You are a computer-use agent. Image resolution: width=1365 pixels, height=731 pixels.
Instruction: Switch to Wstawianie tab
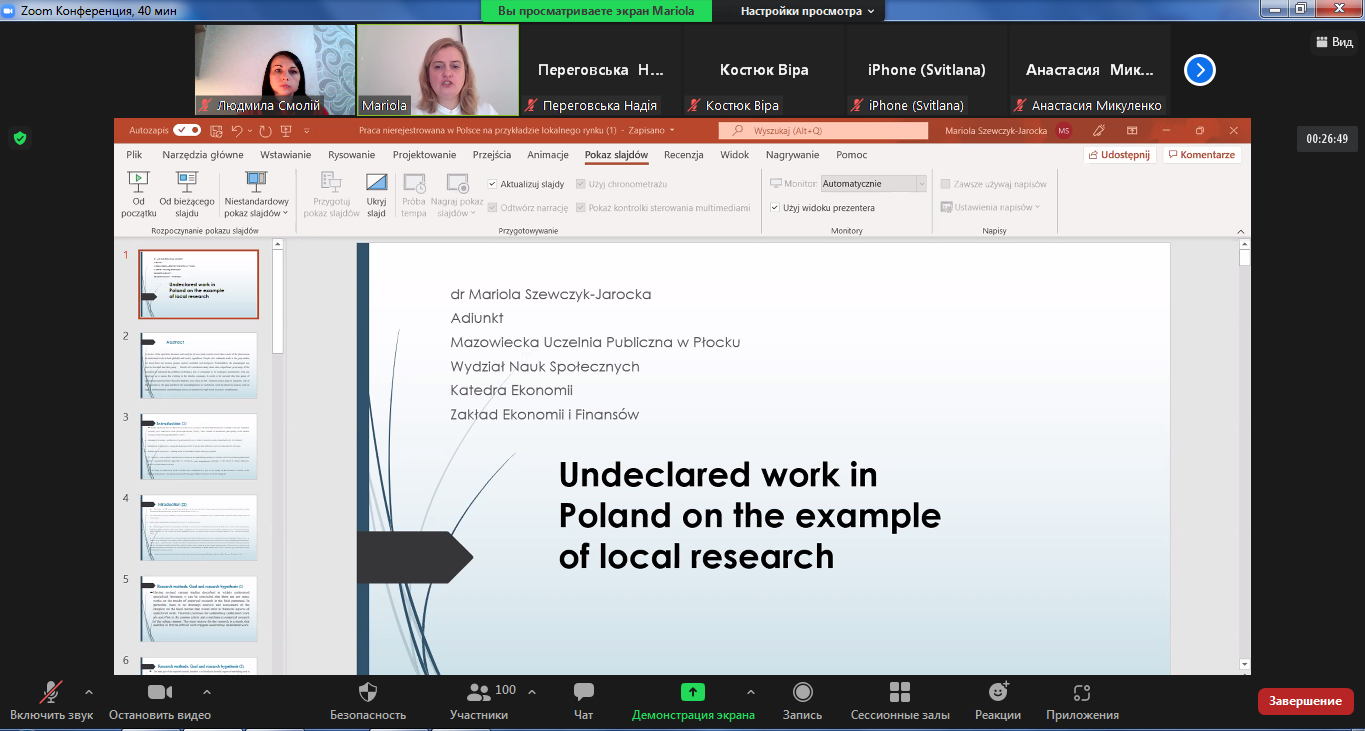285,155
